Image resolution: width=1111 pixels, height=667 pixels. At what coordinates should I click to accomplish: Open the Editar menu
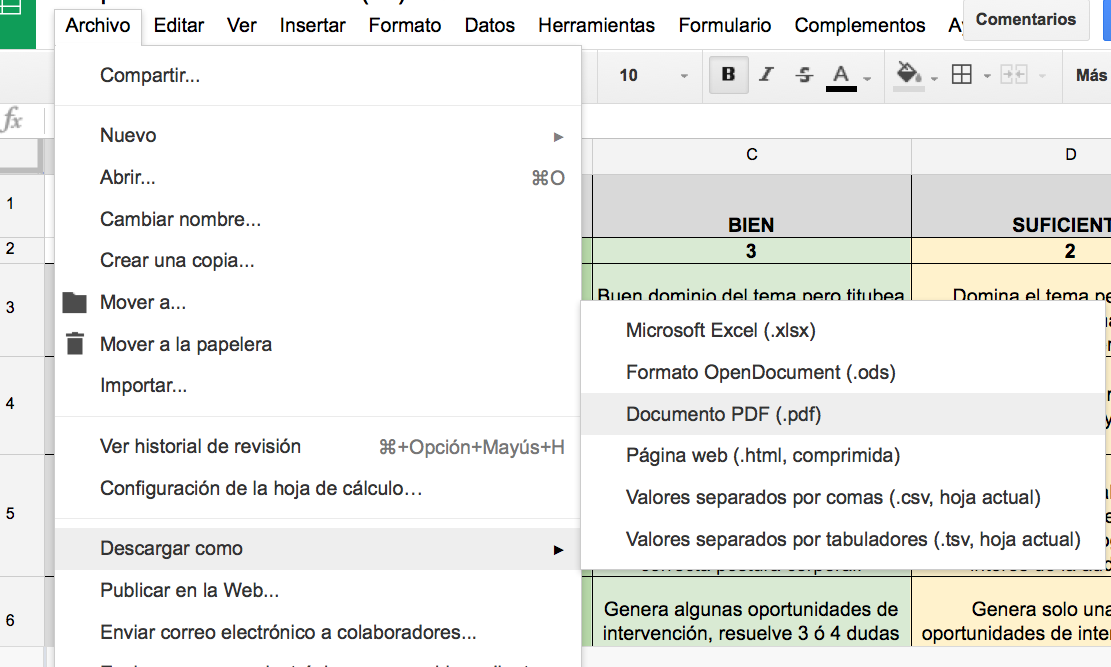[179, 26]
